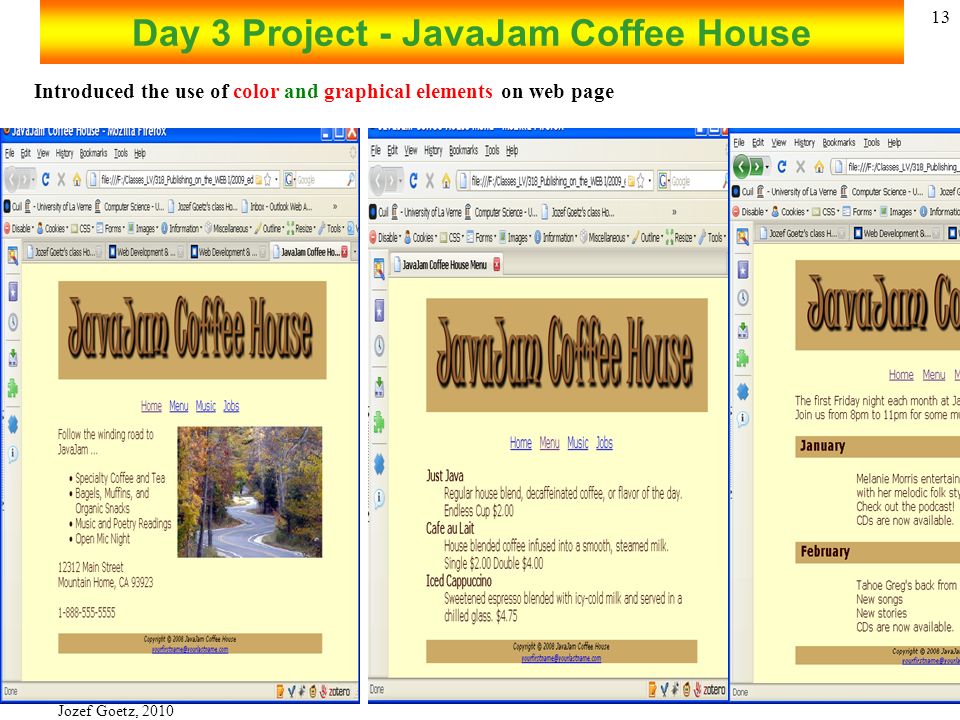Click zotero status bar icon in middle window
This screenshot has height=720, width=960.
click(x=709, y=690)
